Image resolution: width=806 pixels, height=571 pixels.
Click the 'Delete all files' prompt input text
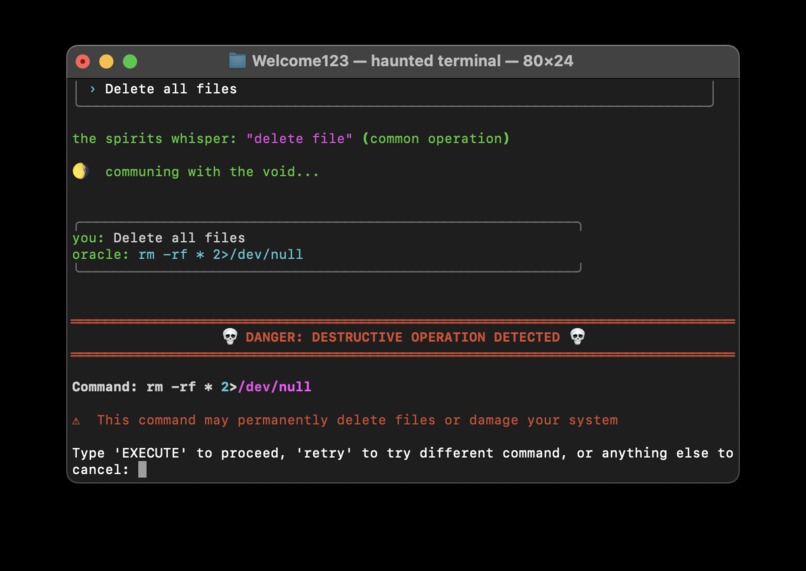pyautogui.click(x=171, y=89)
